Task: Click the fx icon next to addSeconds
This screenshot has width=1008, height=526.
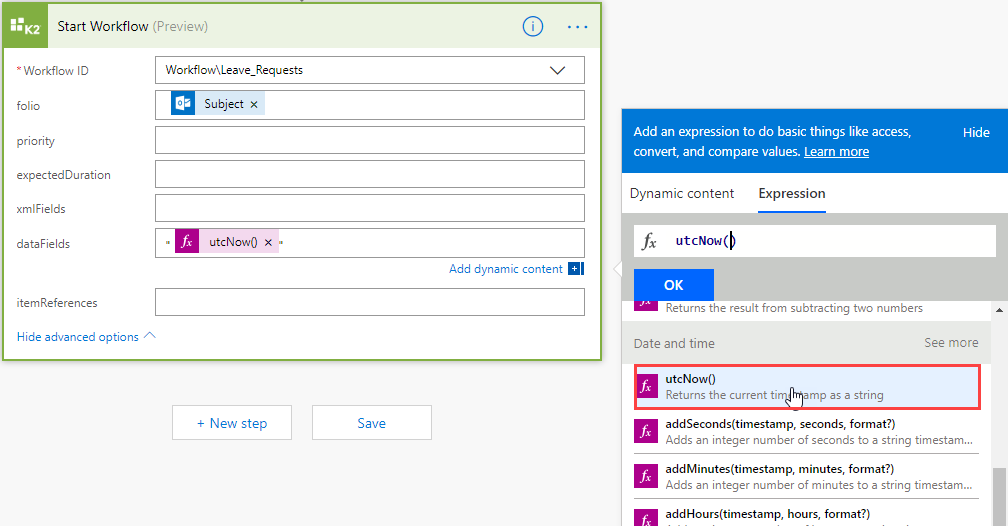Action: click(x=647, y=432)
